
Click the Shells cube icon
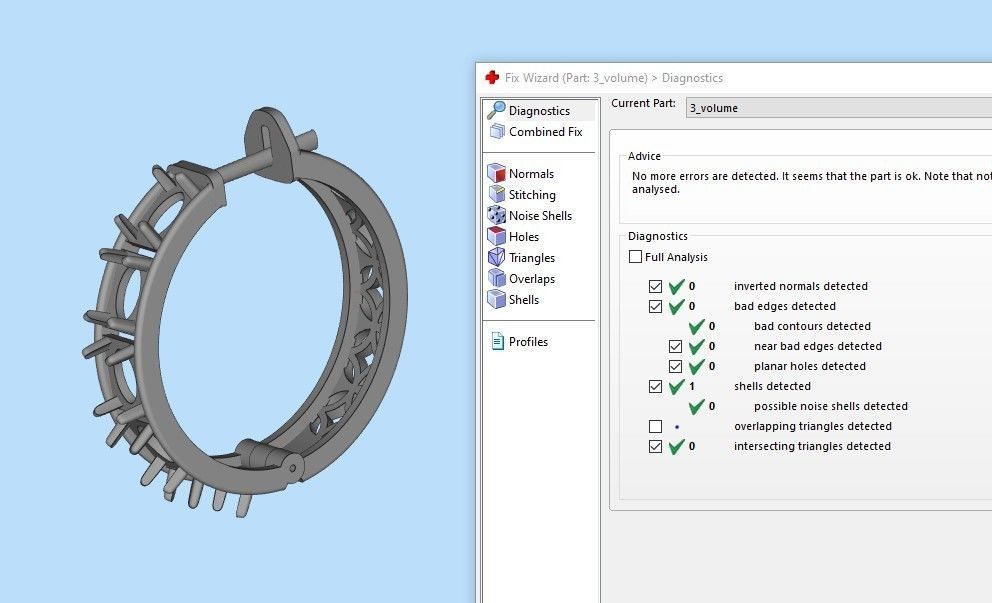click(497, 299)
